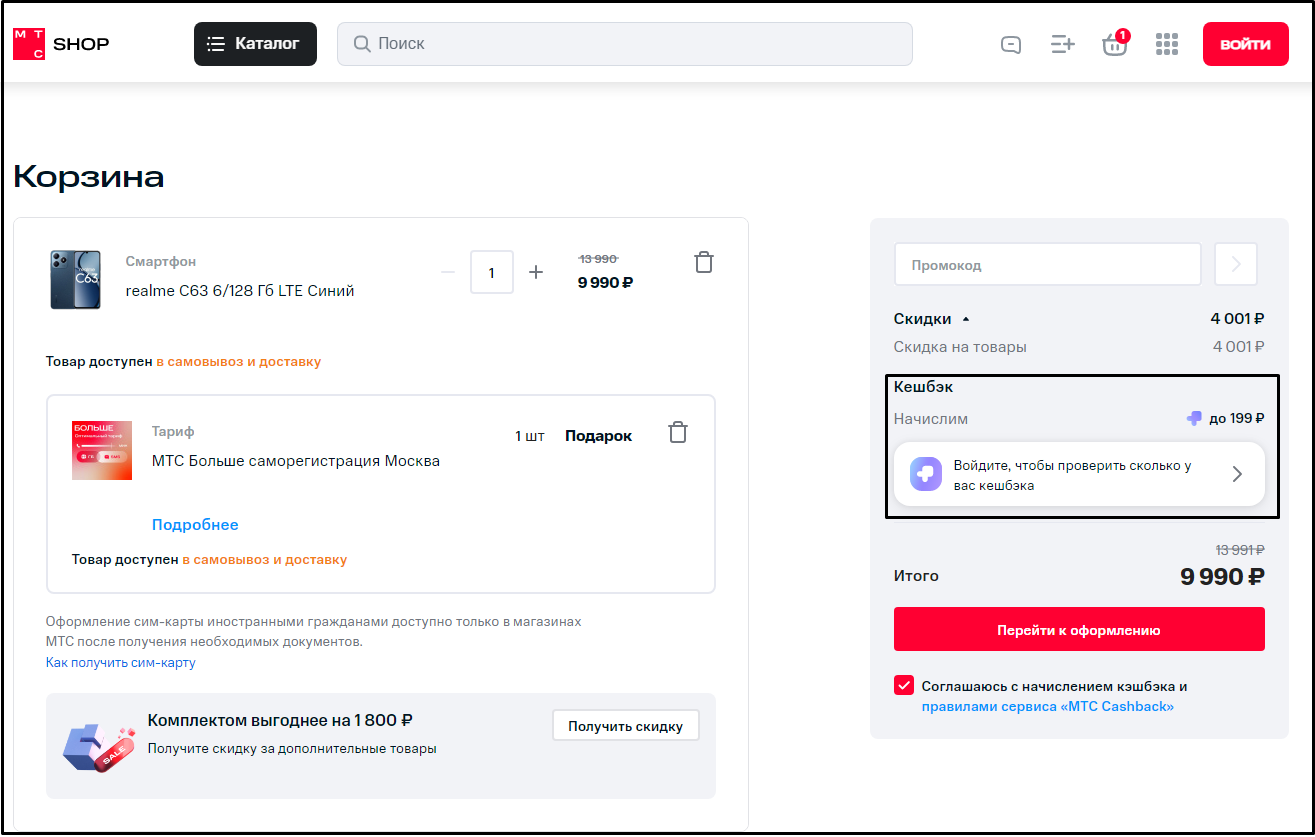The image size is (1315, 837).
Task: Open the chat support icon in header
Action: (x=1011, y=44)
